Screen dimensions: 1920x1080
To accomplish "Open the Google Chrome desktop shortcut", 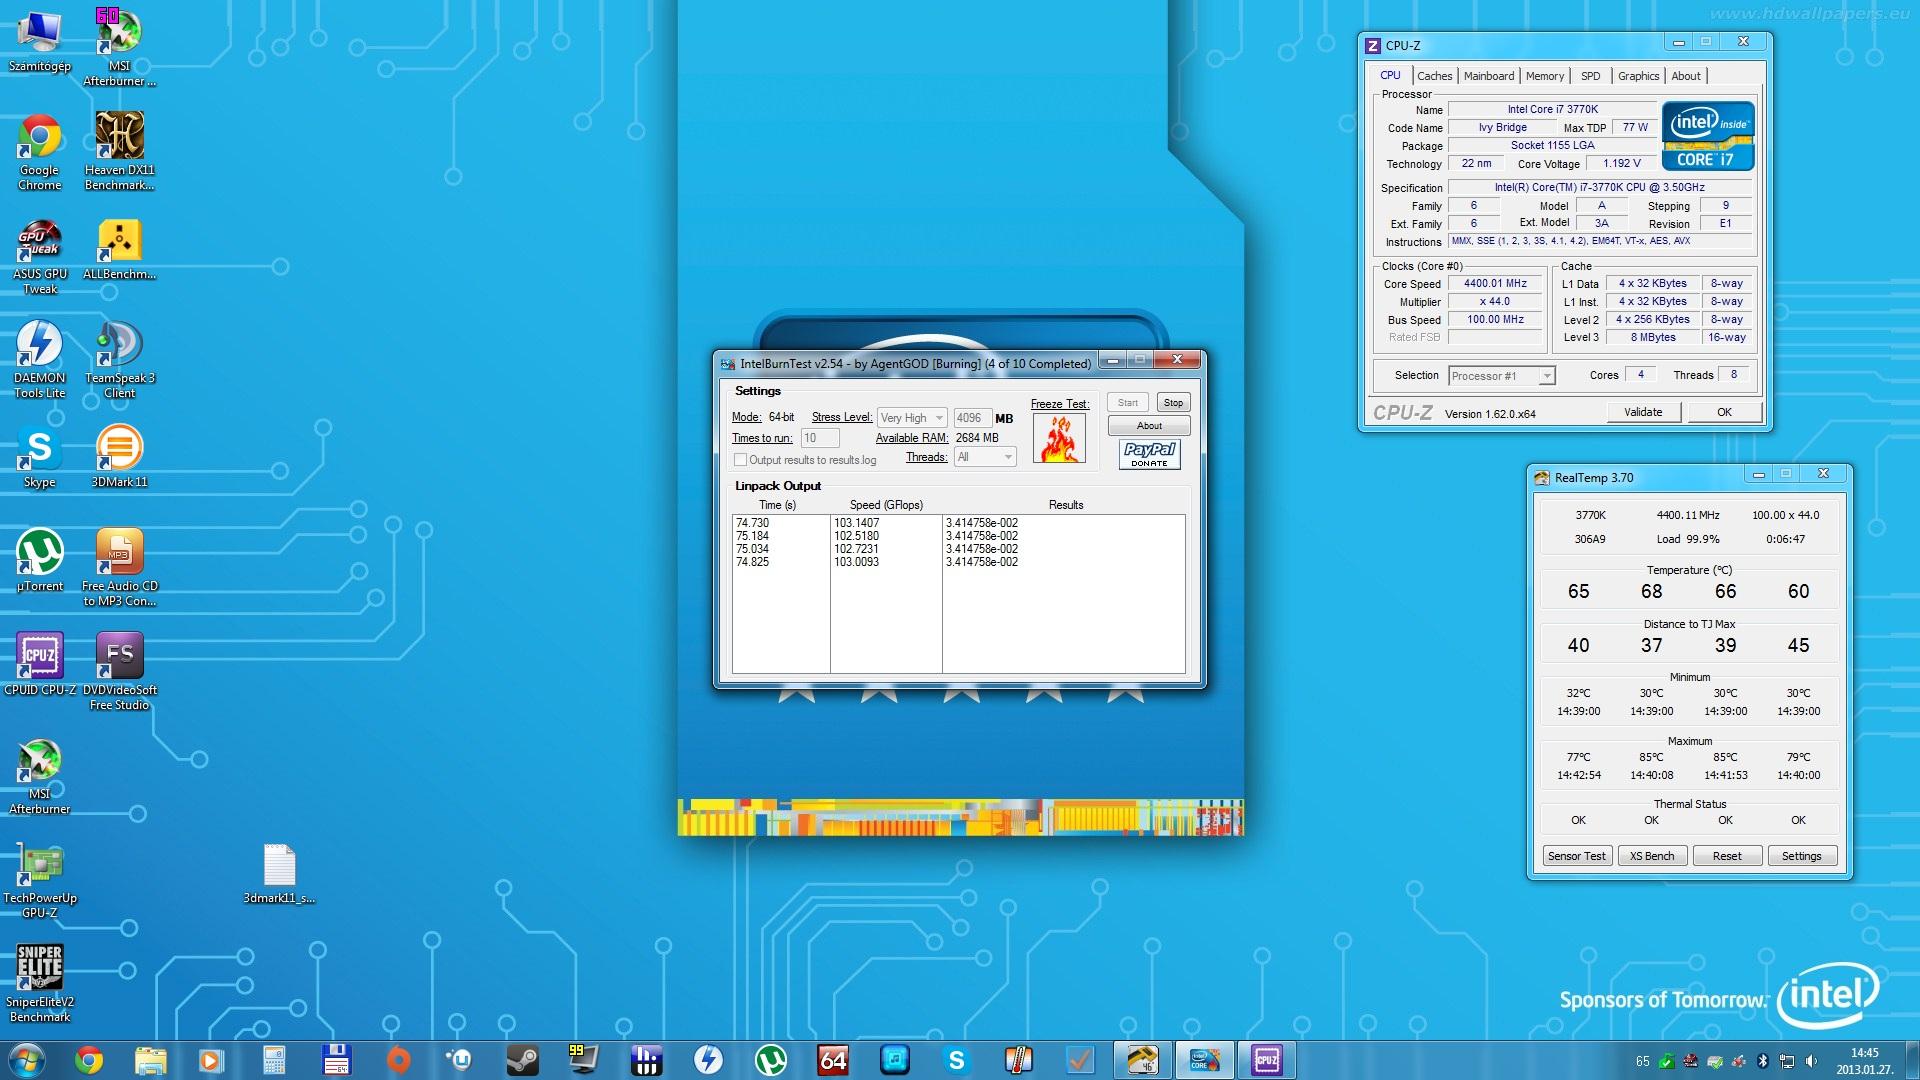I will click(40, 151).
